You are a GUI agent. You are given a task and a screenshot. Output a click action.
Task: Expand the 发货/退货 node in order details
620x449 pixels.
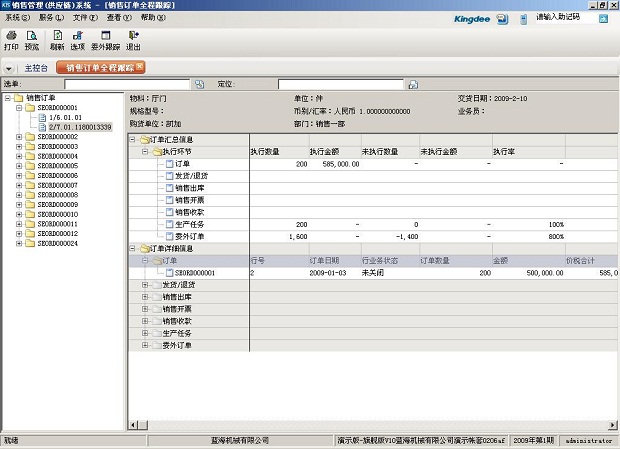point(145,284)
